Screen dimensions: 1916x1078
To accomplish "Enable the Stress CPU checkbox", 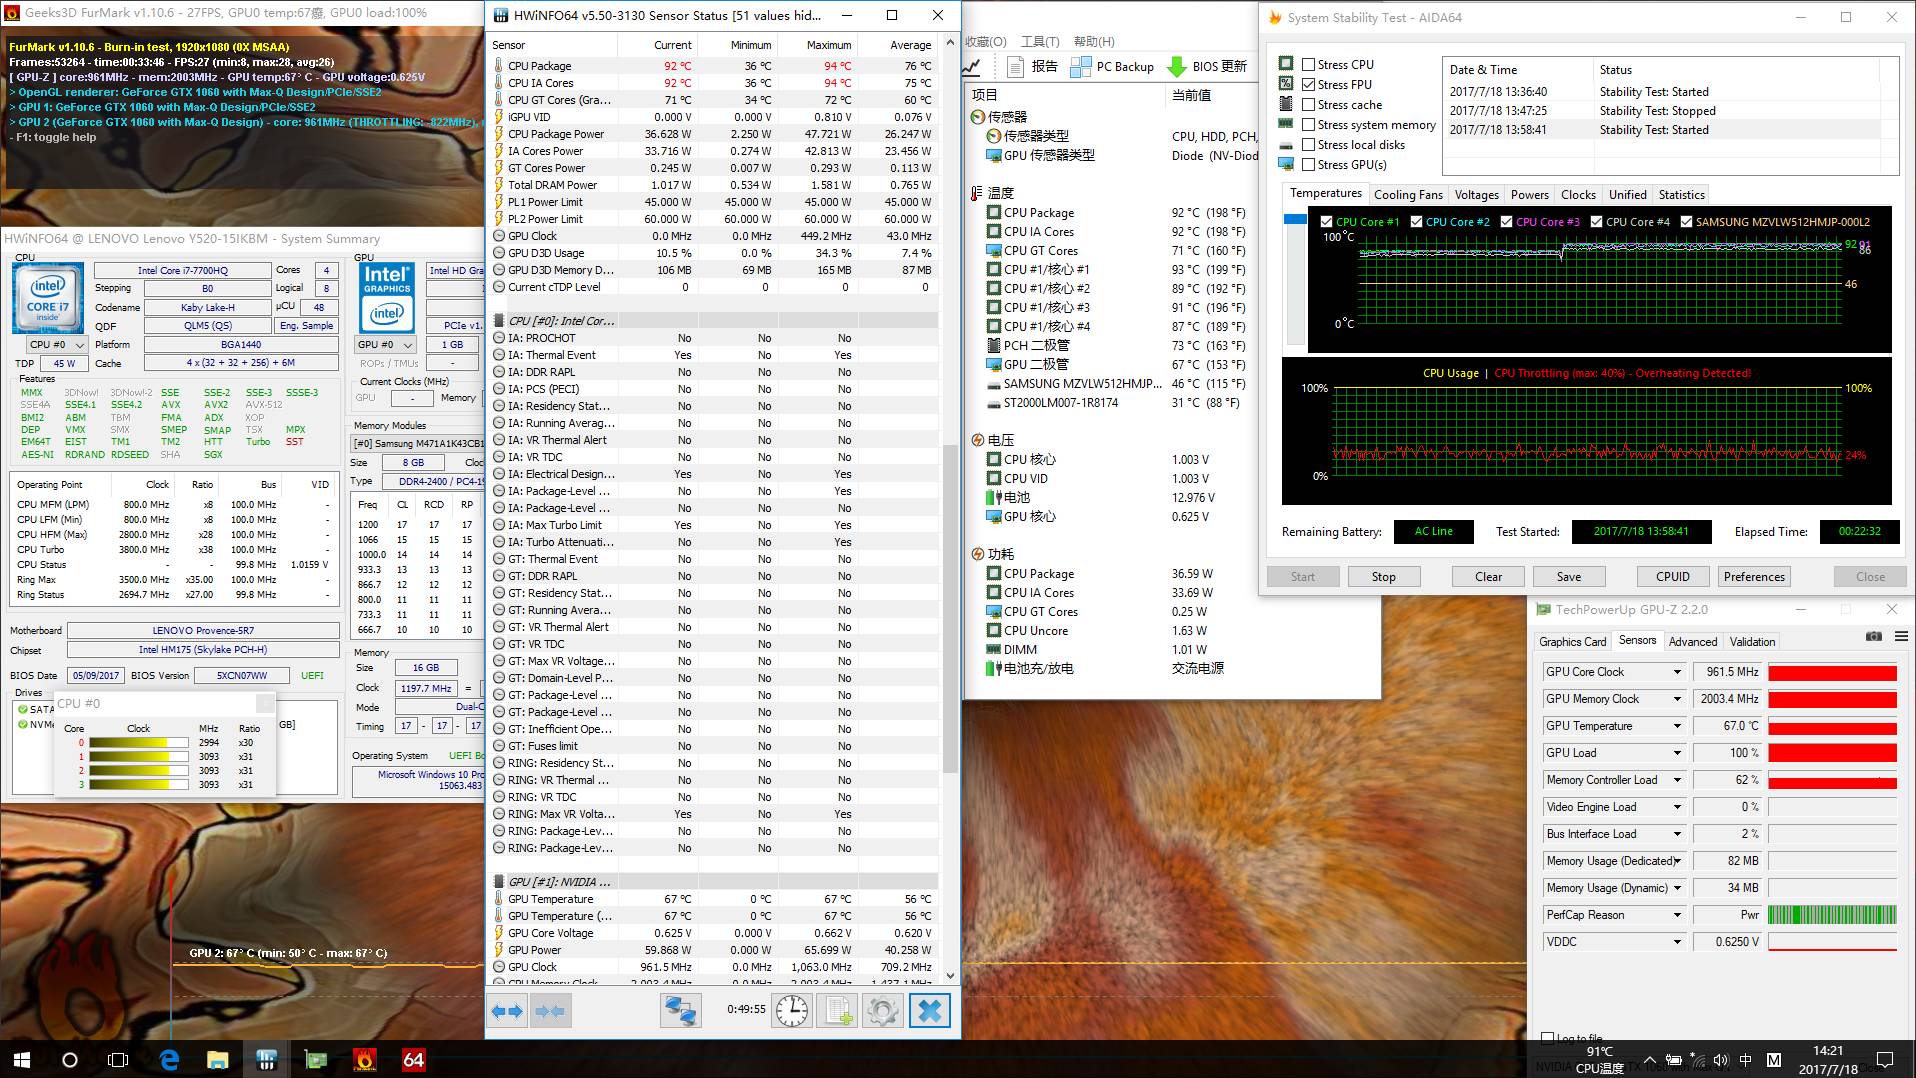I will 1308,65.
